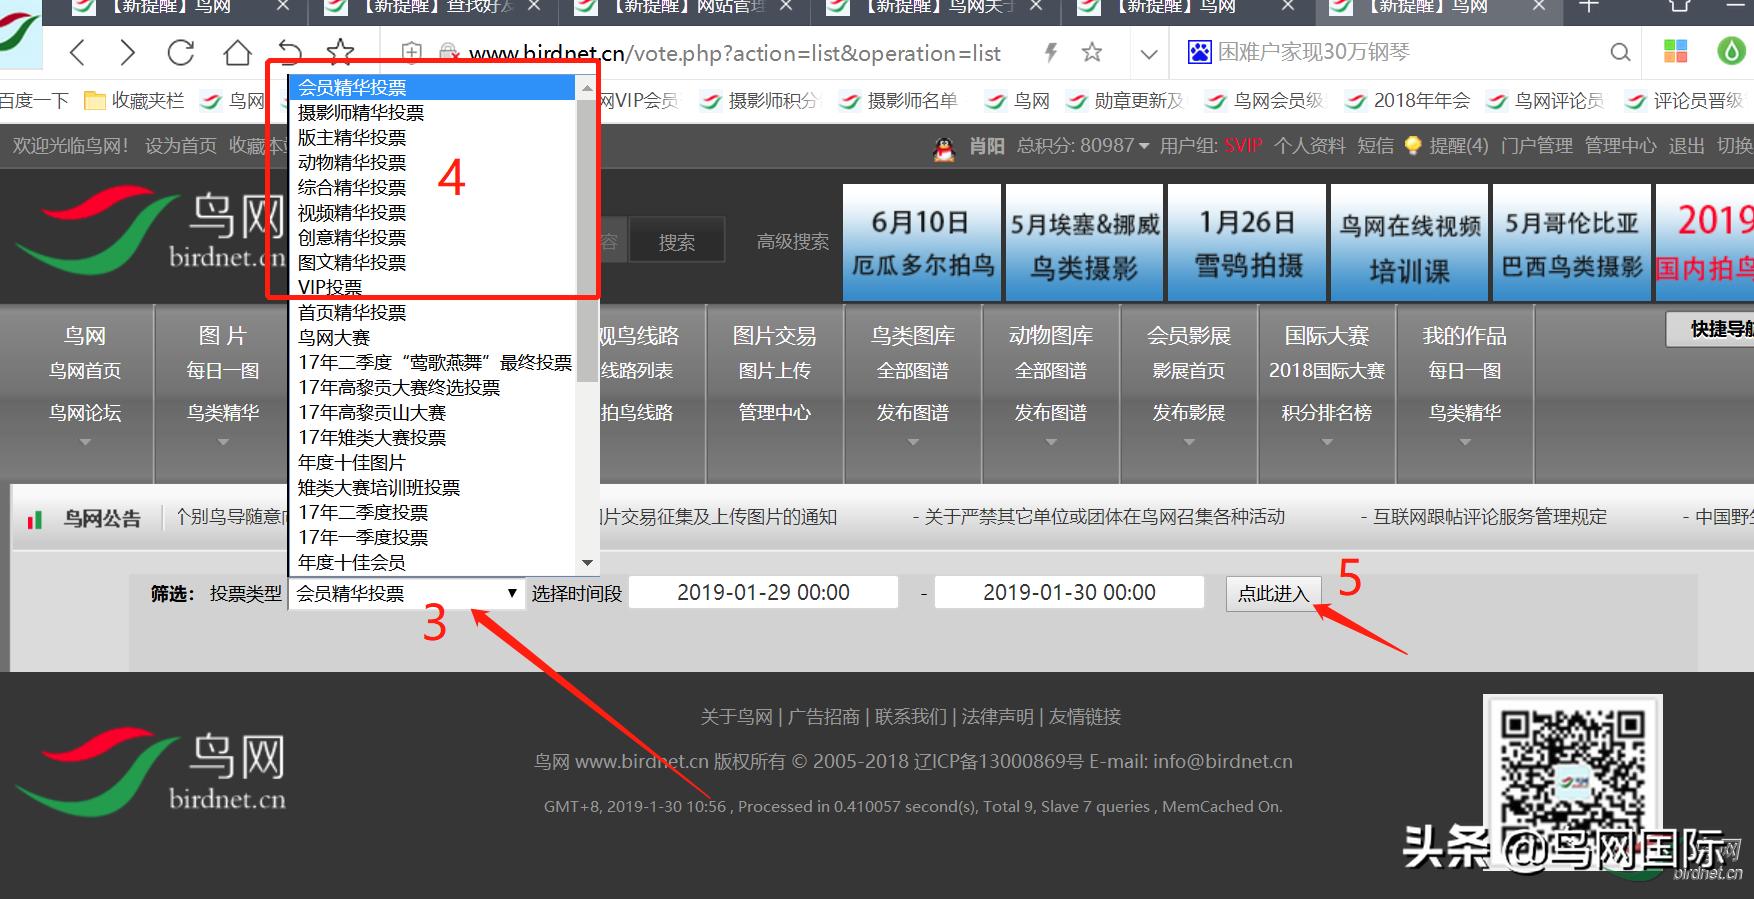1754x899 pixels.
Task: Open 个人资料 link
Action: 1309,146
